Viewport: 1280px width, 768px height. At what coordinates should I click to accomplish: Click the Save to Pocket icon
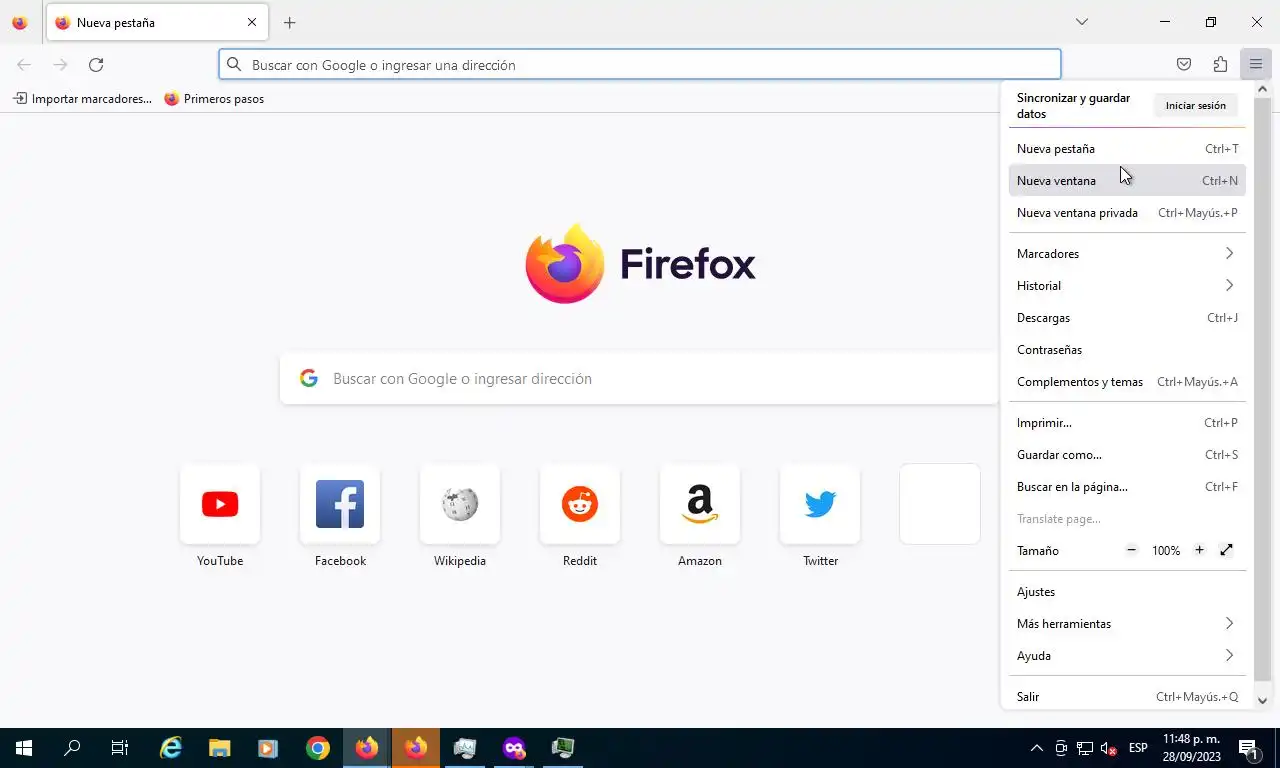pos(1184,65)
